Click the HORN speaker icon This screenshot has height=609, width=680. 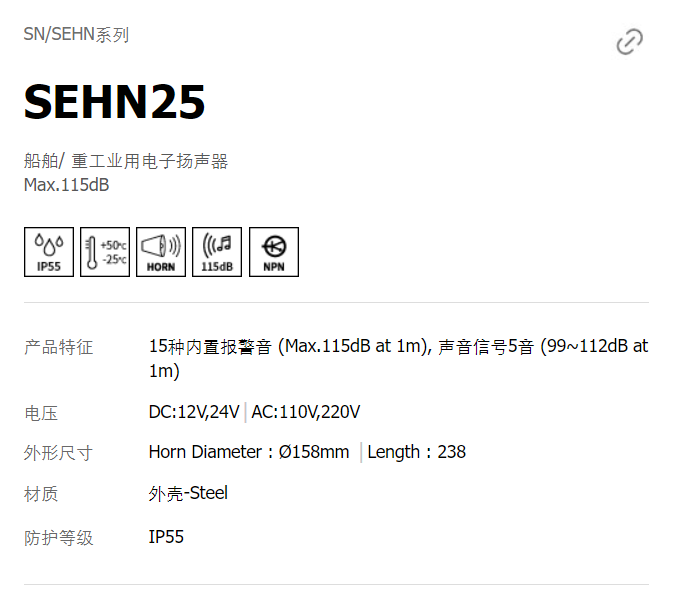[x=161, y=252]
